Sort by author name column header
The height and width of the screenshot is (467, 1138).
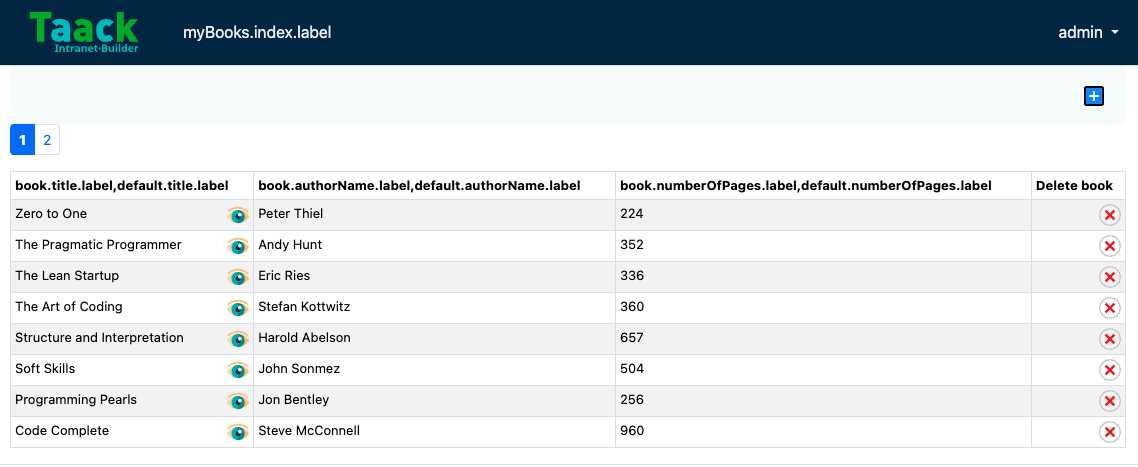click(x=419, y=186)
